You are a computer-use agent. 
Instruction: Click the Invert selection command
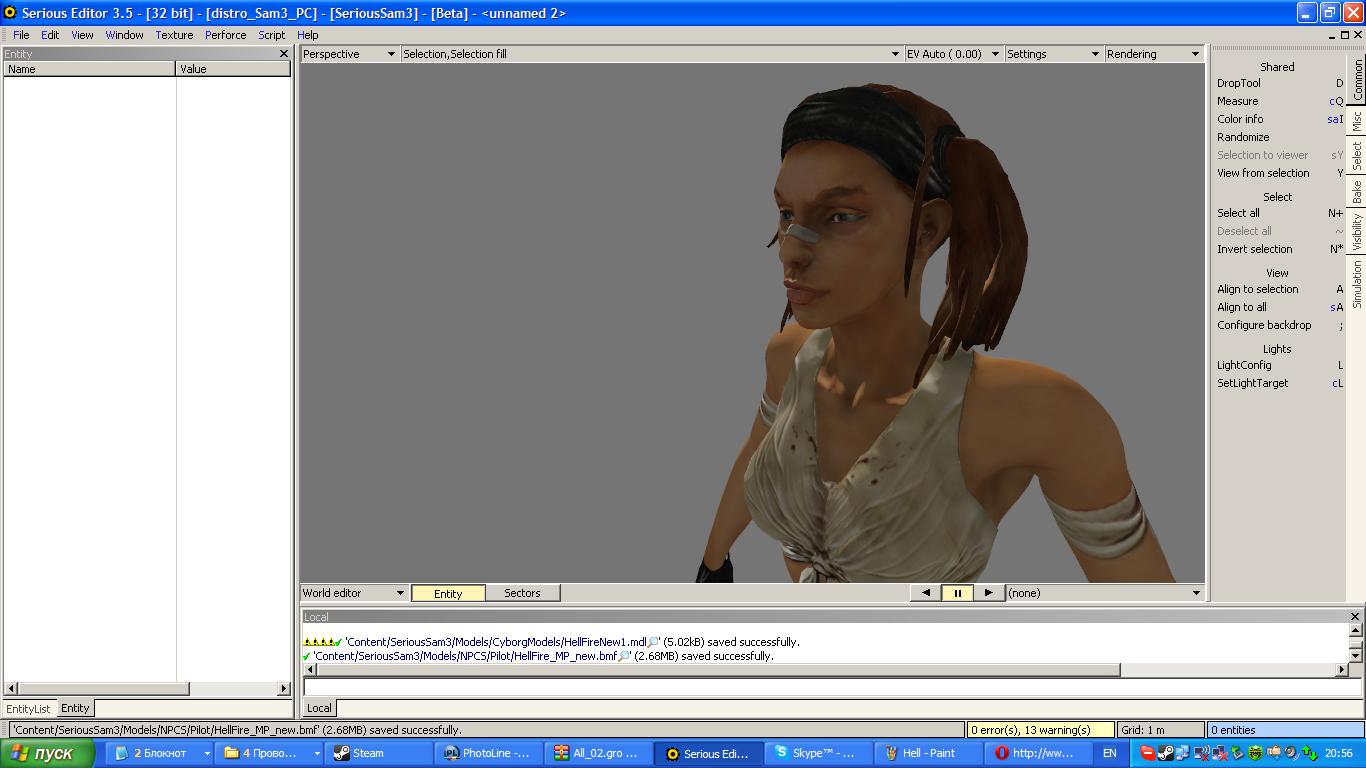tap(1280, 249)
